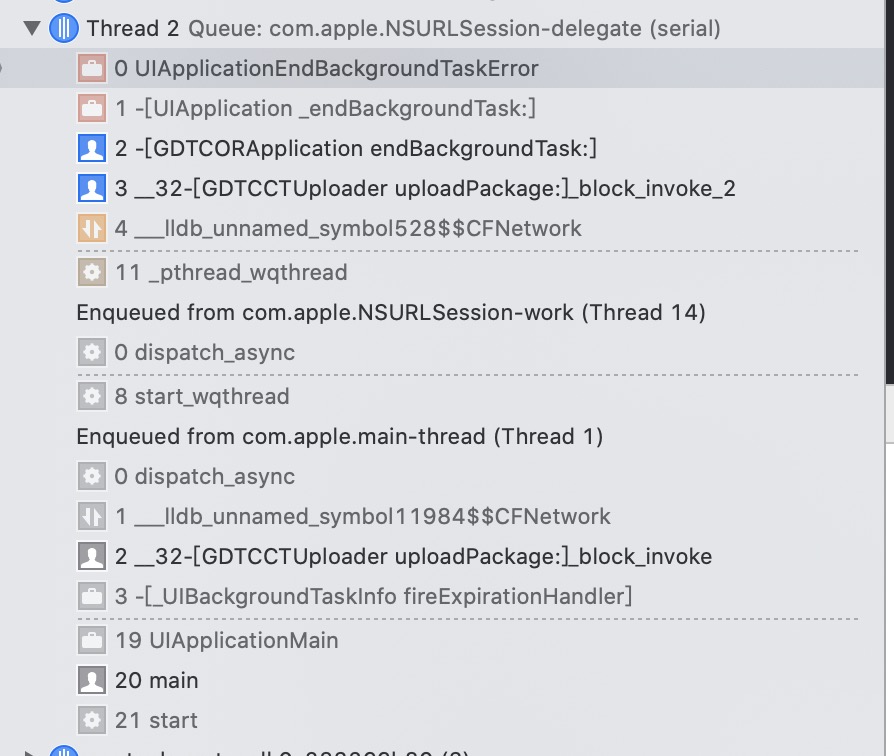Image resolution: width=894 pixels, height=756 pixels.
Task: Select frame 3 _UIBackgroundTaskInfo fireExpirationHandler
Action: point(442,596)
